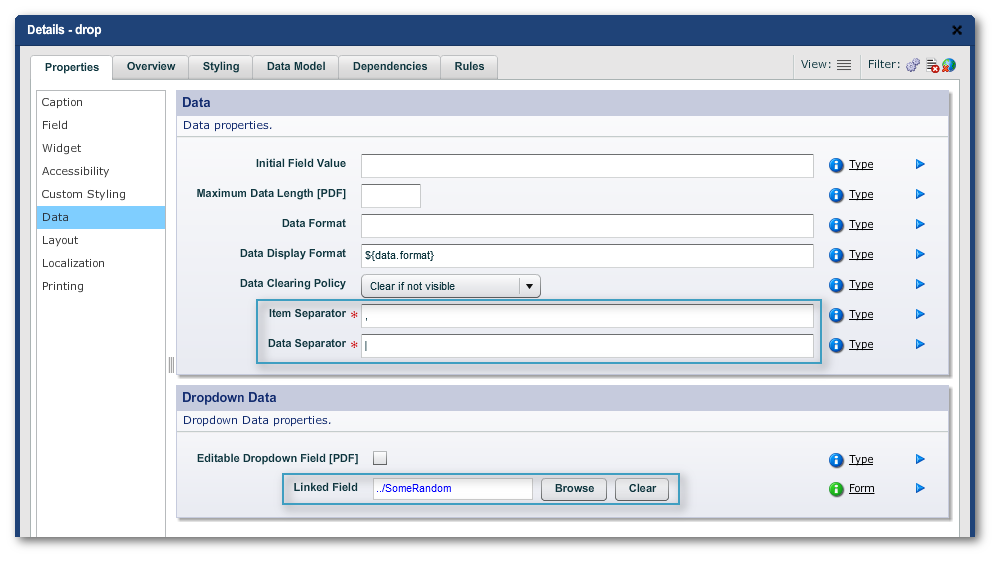Click Clear button for Linked Field
This screenshot has height=563, width=994.
click(642, 489)
